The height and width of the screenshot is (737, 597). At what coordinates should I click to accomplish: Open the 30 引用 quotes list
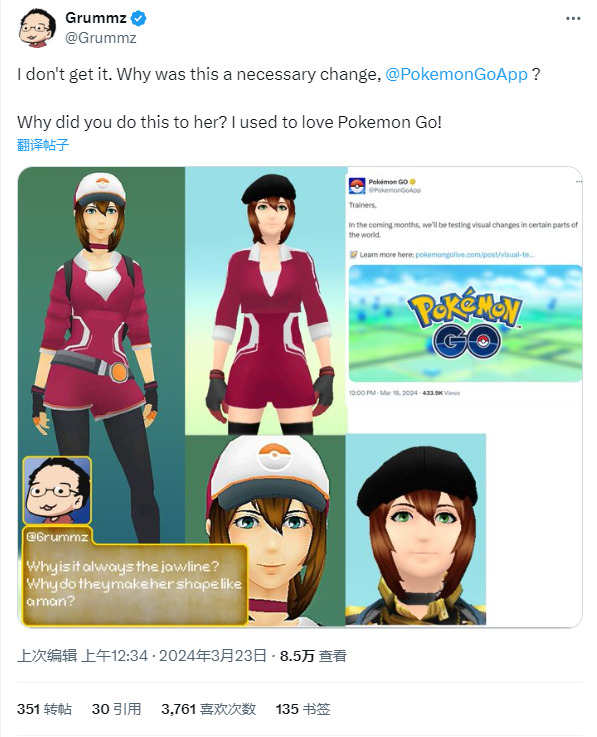point(116,709)
